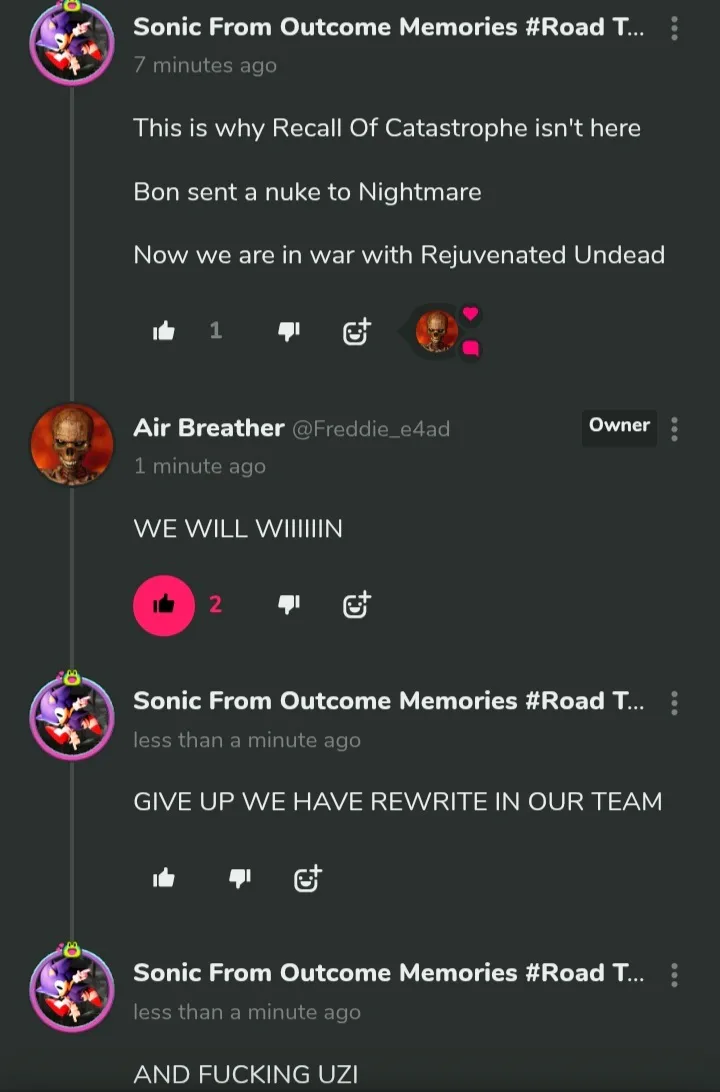Screen dimensions: 720x1092
Task: Dislike the Recall Of Catastrophe comment
Action: click(x=288, y=331)
